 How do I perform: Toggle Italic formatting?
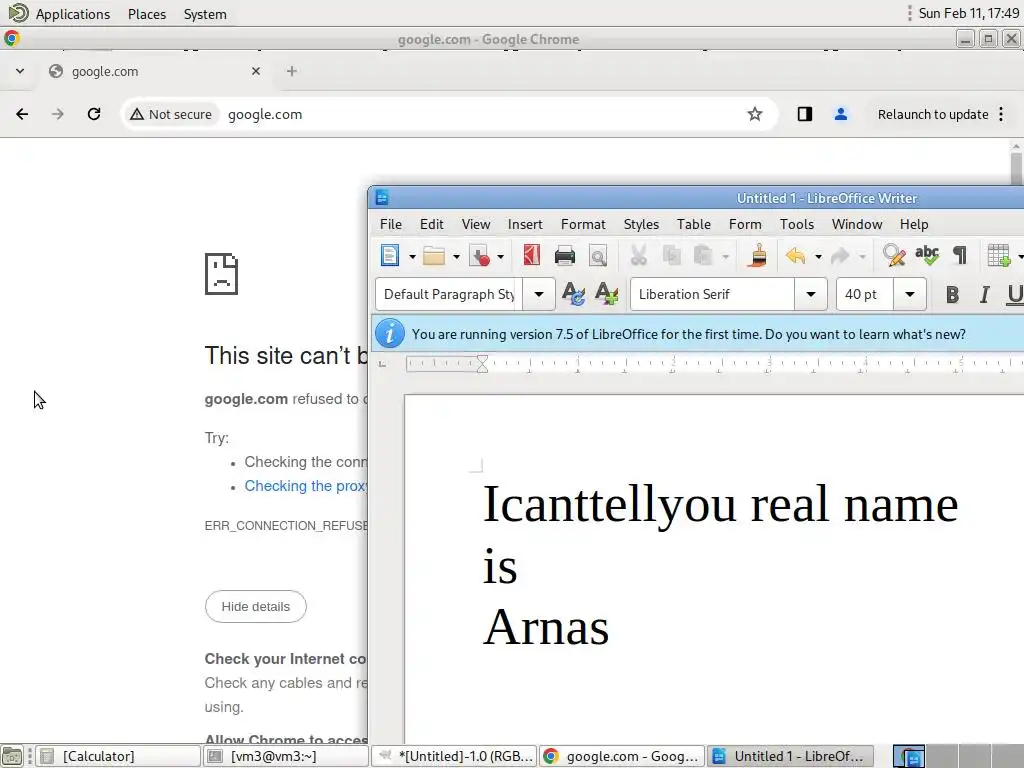984,295
